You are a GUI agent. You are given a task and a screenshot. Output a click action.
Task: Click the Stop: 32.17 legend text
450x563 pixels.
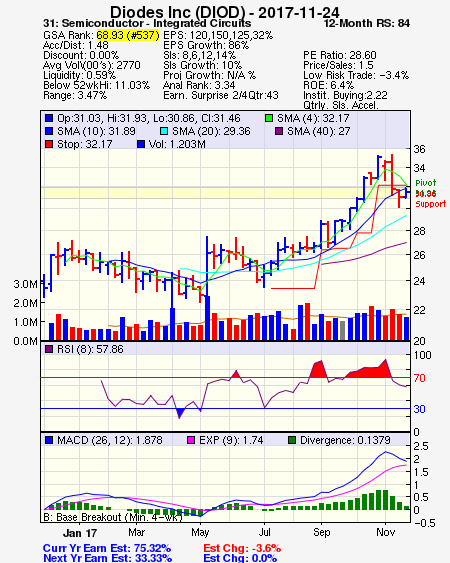click(x=85, y=144)
